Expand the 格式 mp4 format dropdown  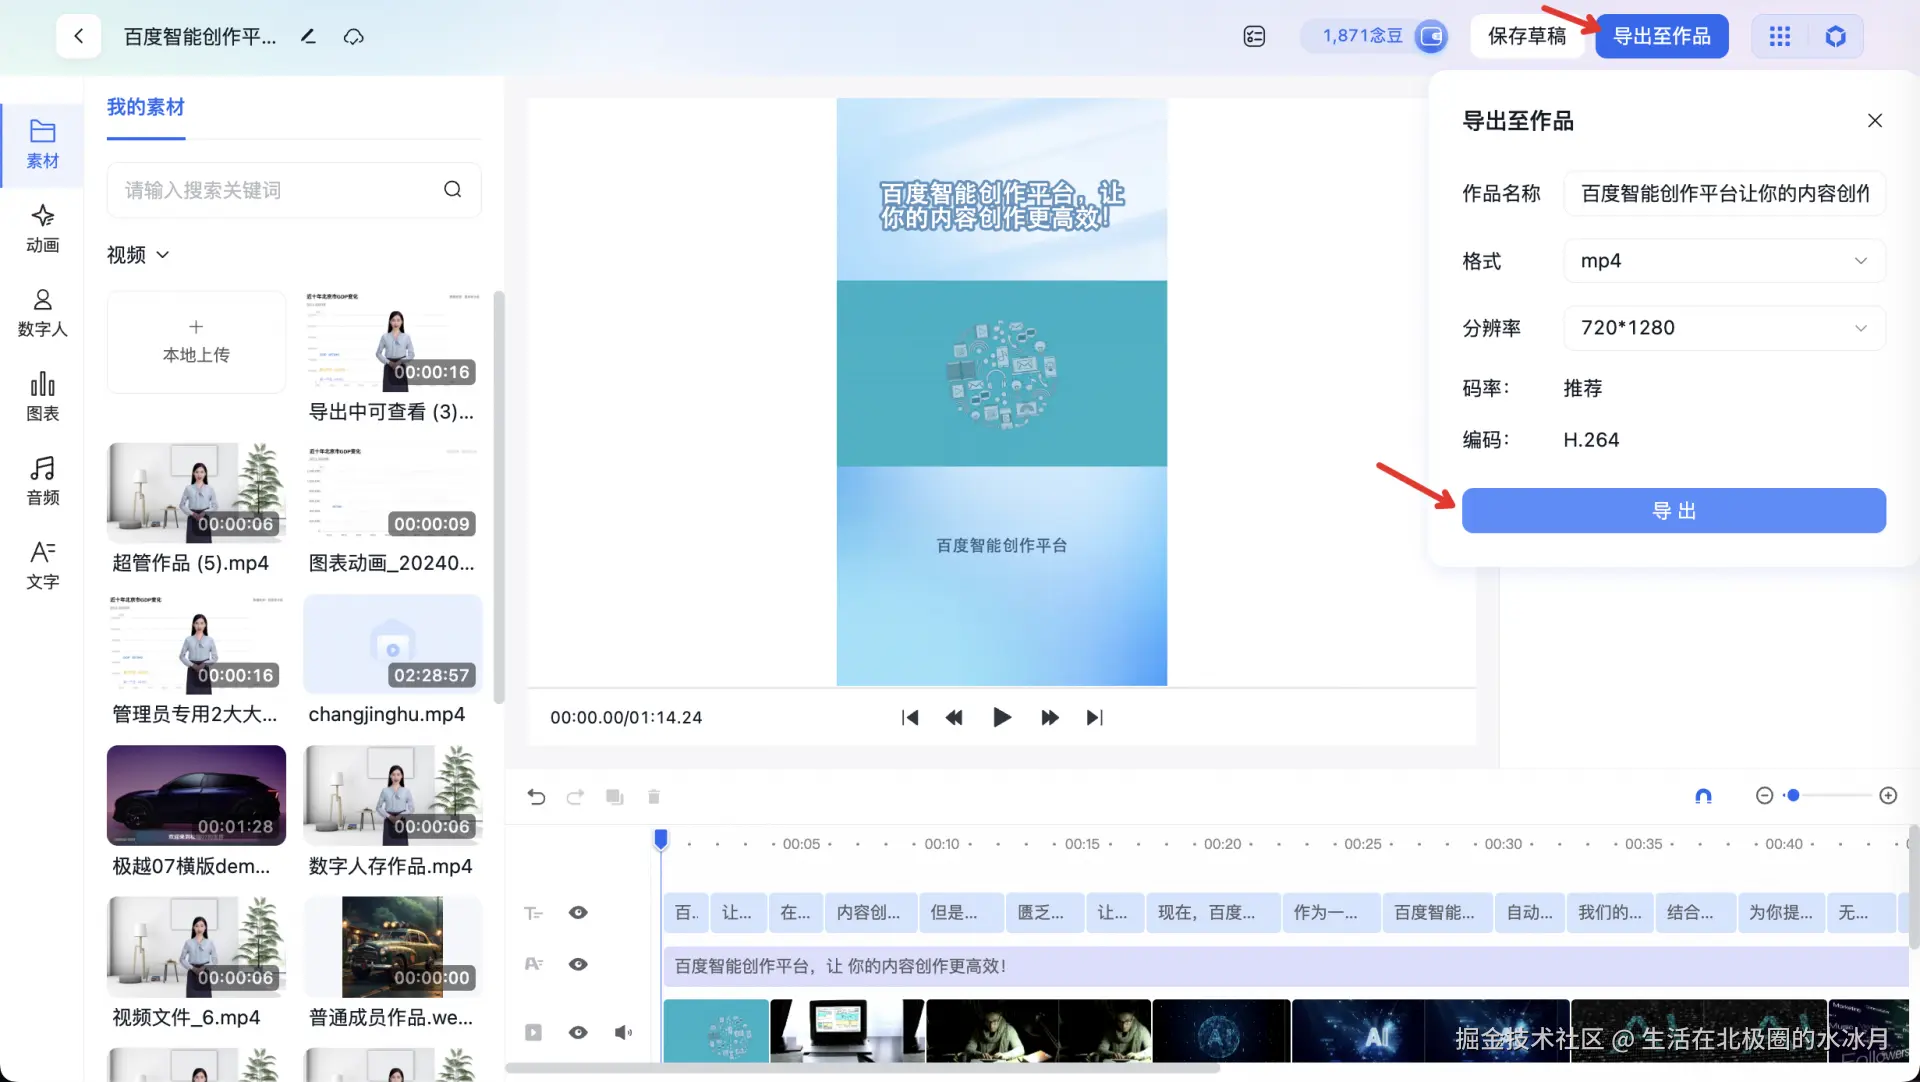(1723, 261)
